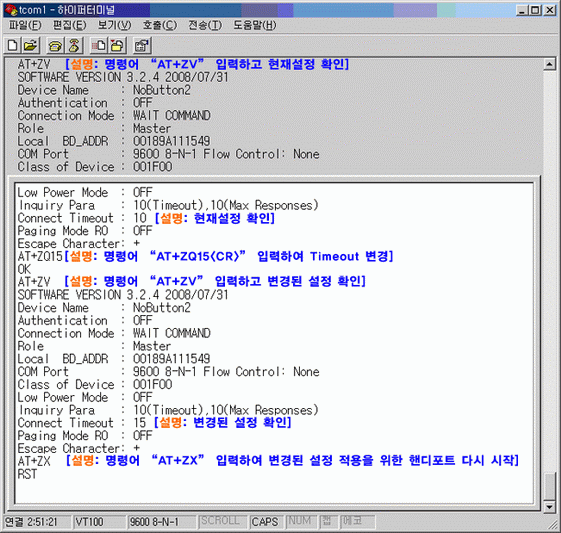561x533 pixels.
Task: Click the RST line in terminal
Action: point(27,474)
